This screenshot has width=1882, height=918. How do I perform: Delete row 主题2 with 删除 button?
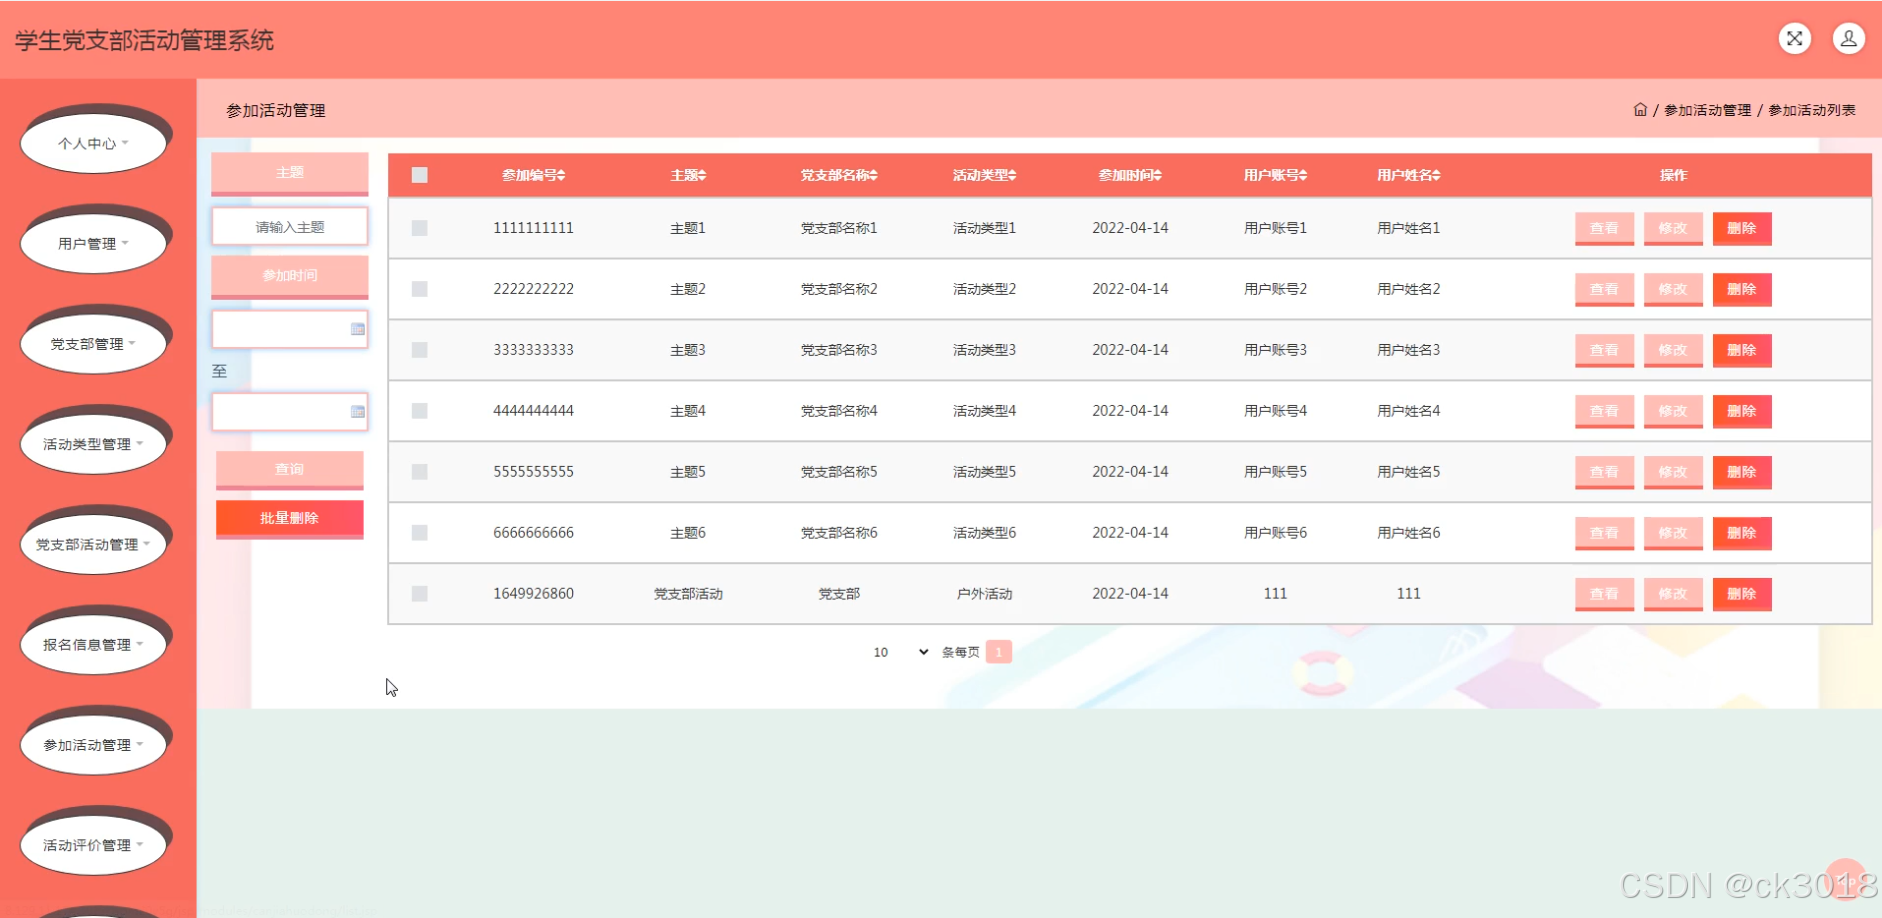click(x=1742, y=289)
